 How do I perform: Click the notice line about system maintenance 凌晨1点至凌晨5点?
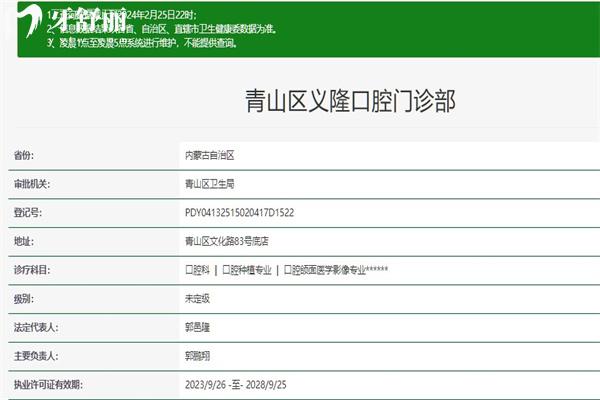click(142, 43)
